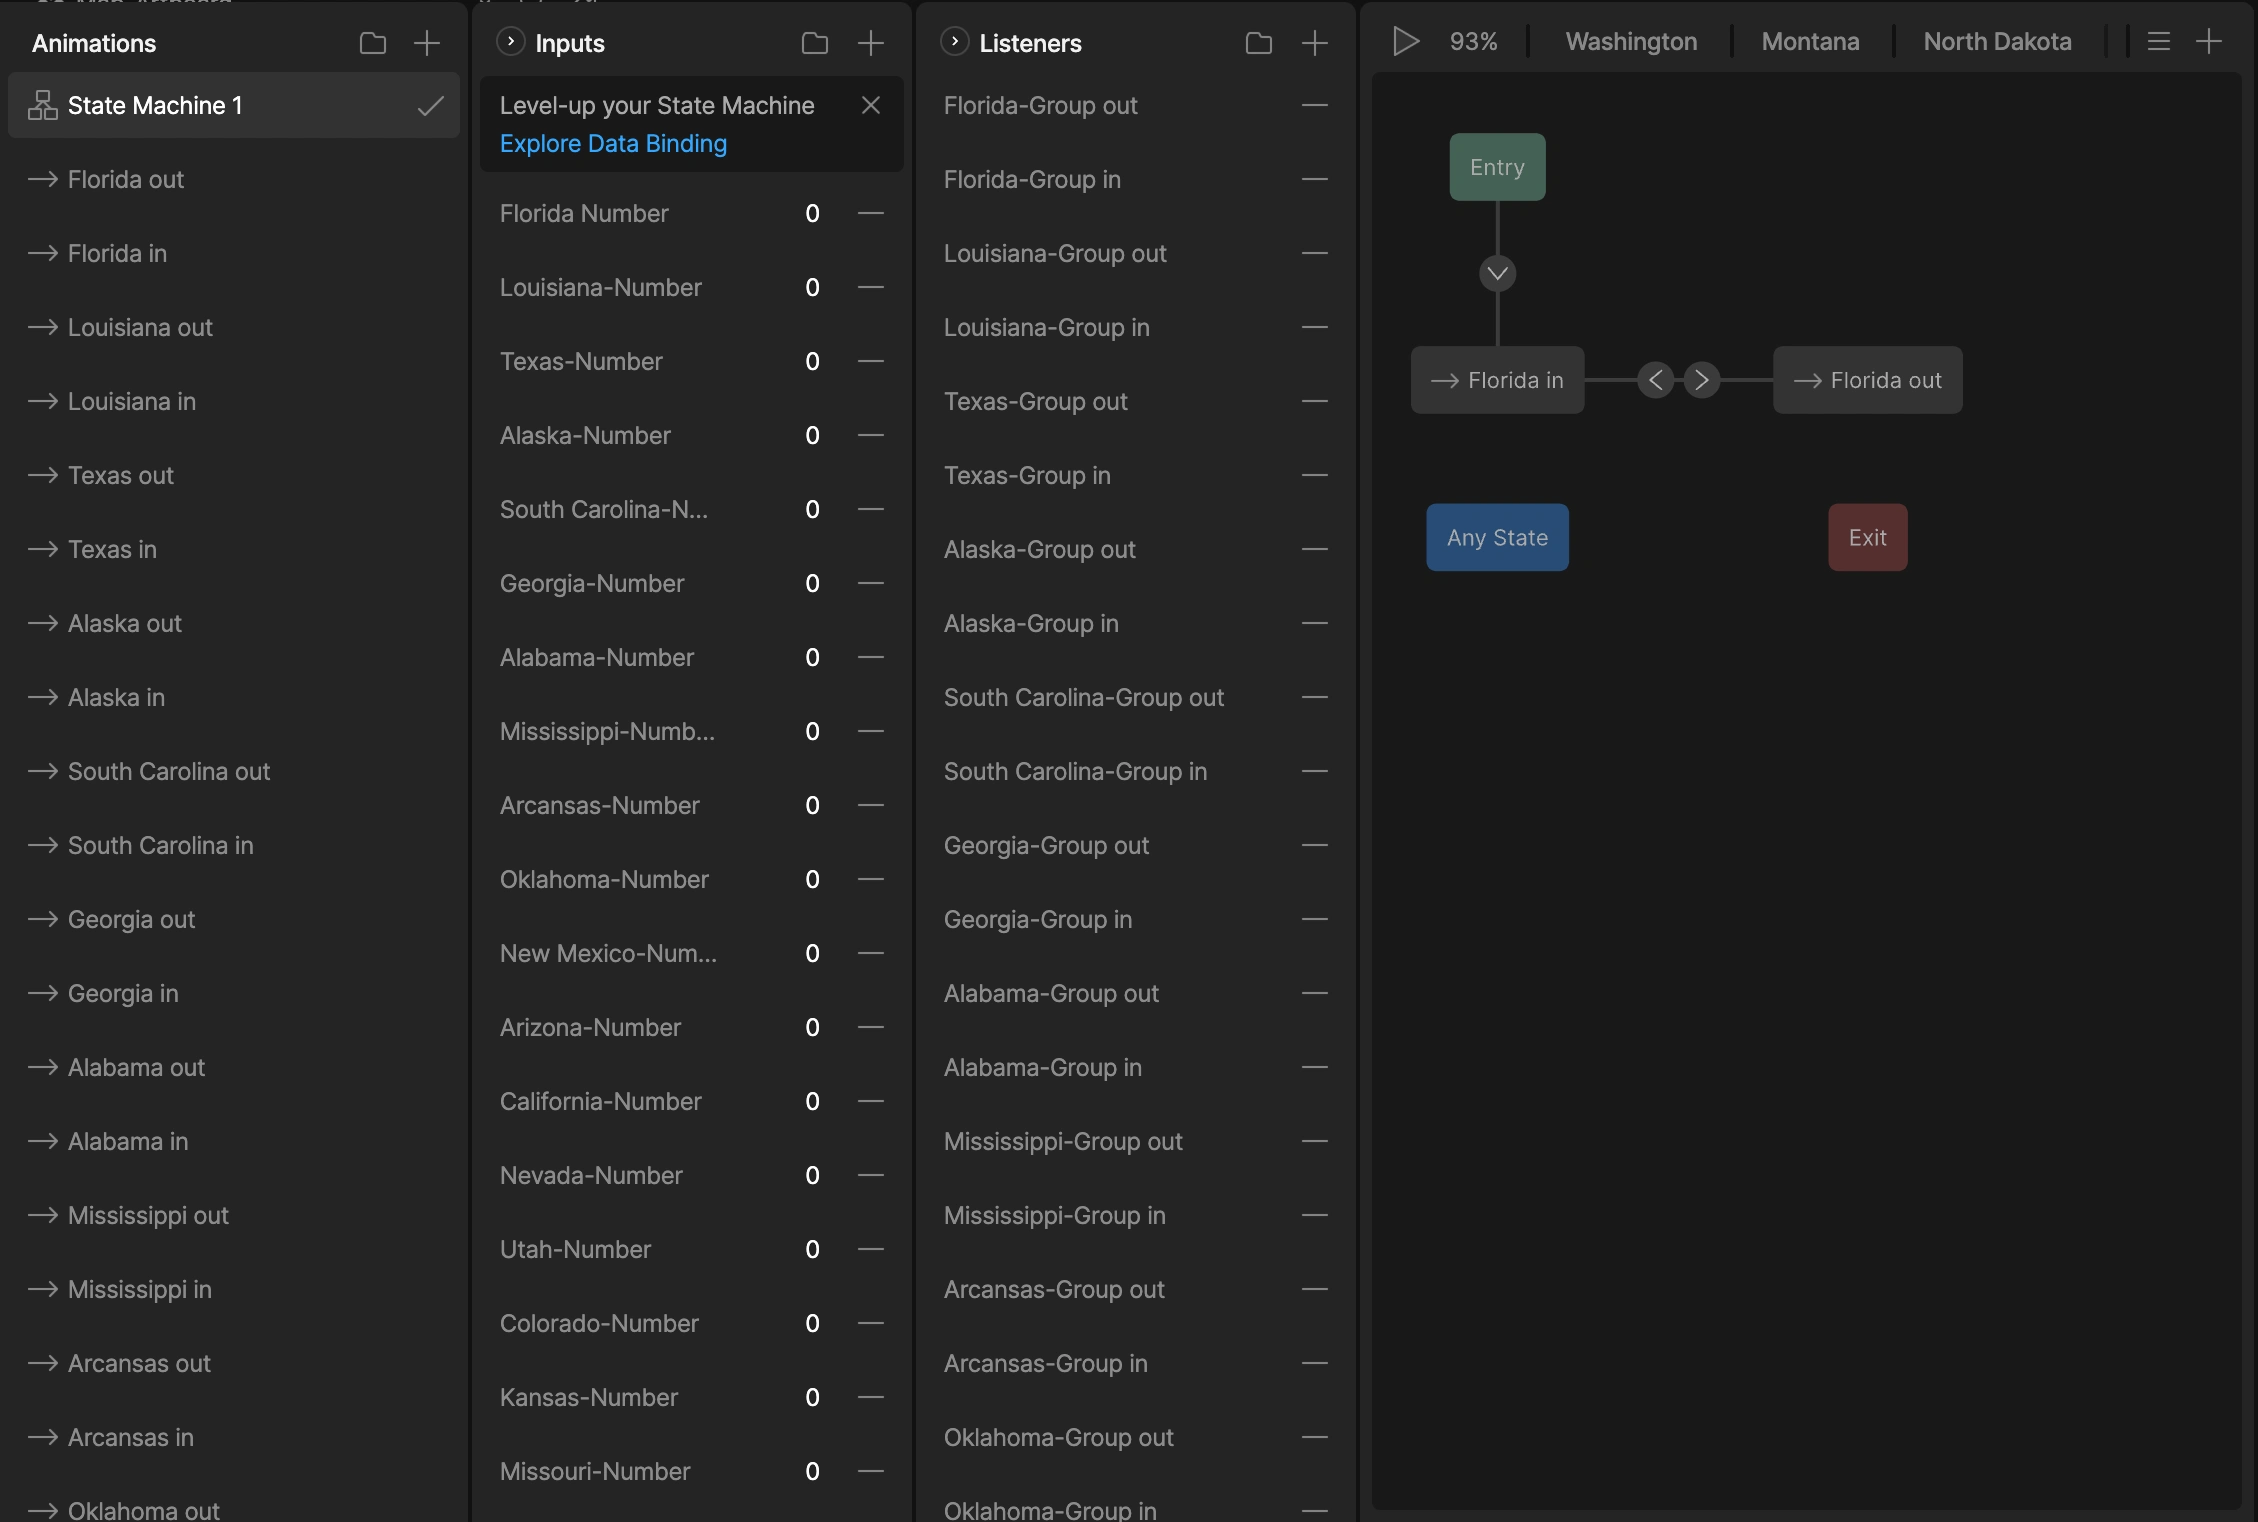Image resolution: width=2258 pixels, height=1522 pixels.
Task: Open the layers list menu icon
Action: tap(2159, 41)
